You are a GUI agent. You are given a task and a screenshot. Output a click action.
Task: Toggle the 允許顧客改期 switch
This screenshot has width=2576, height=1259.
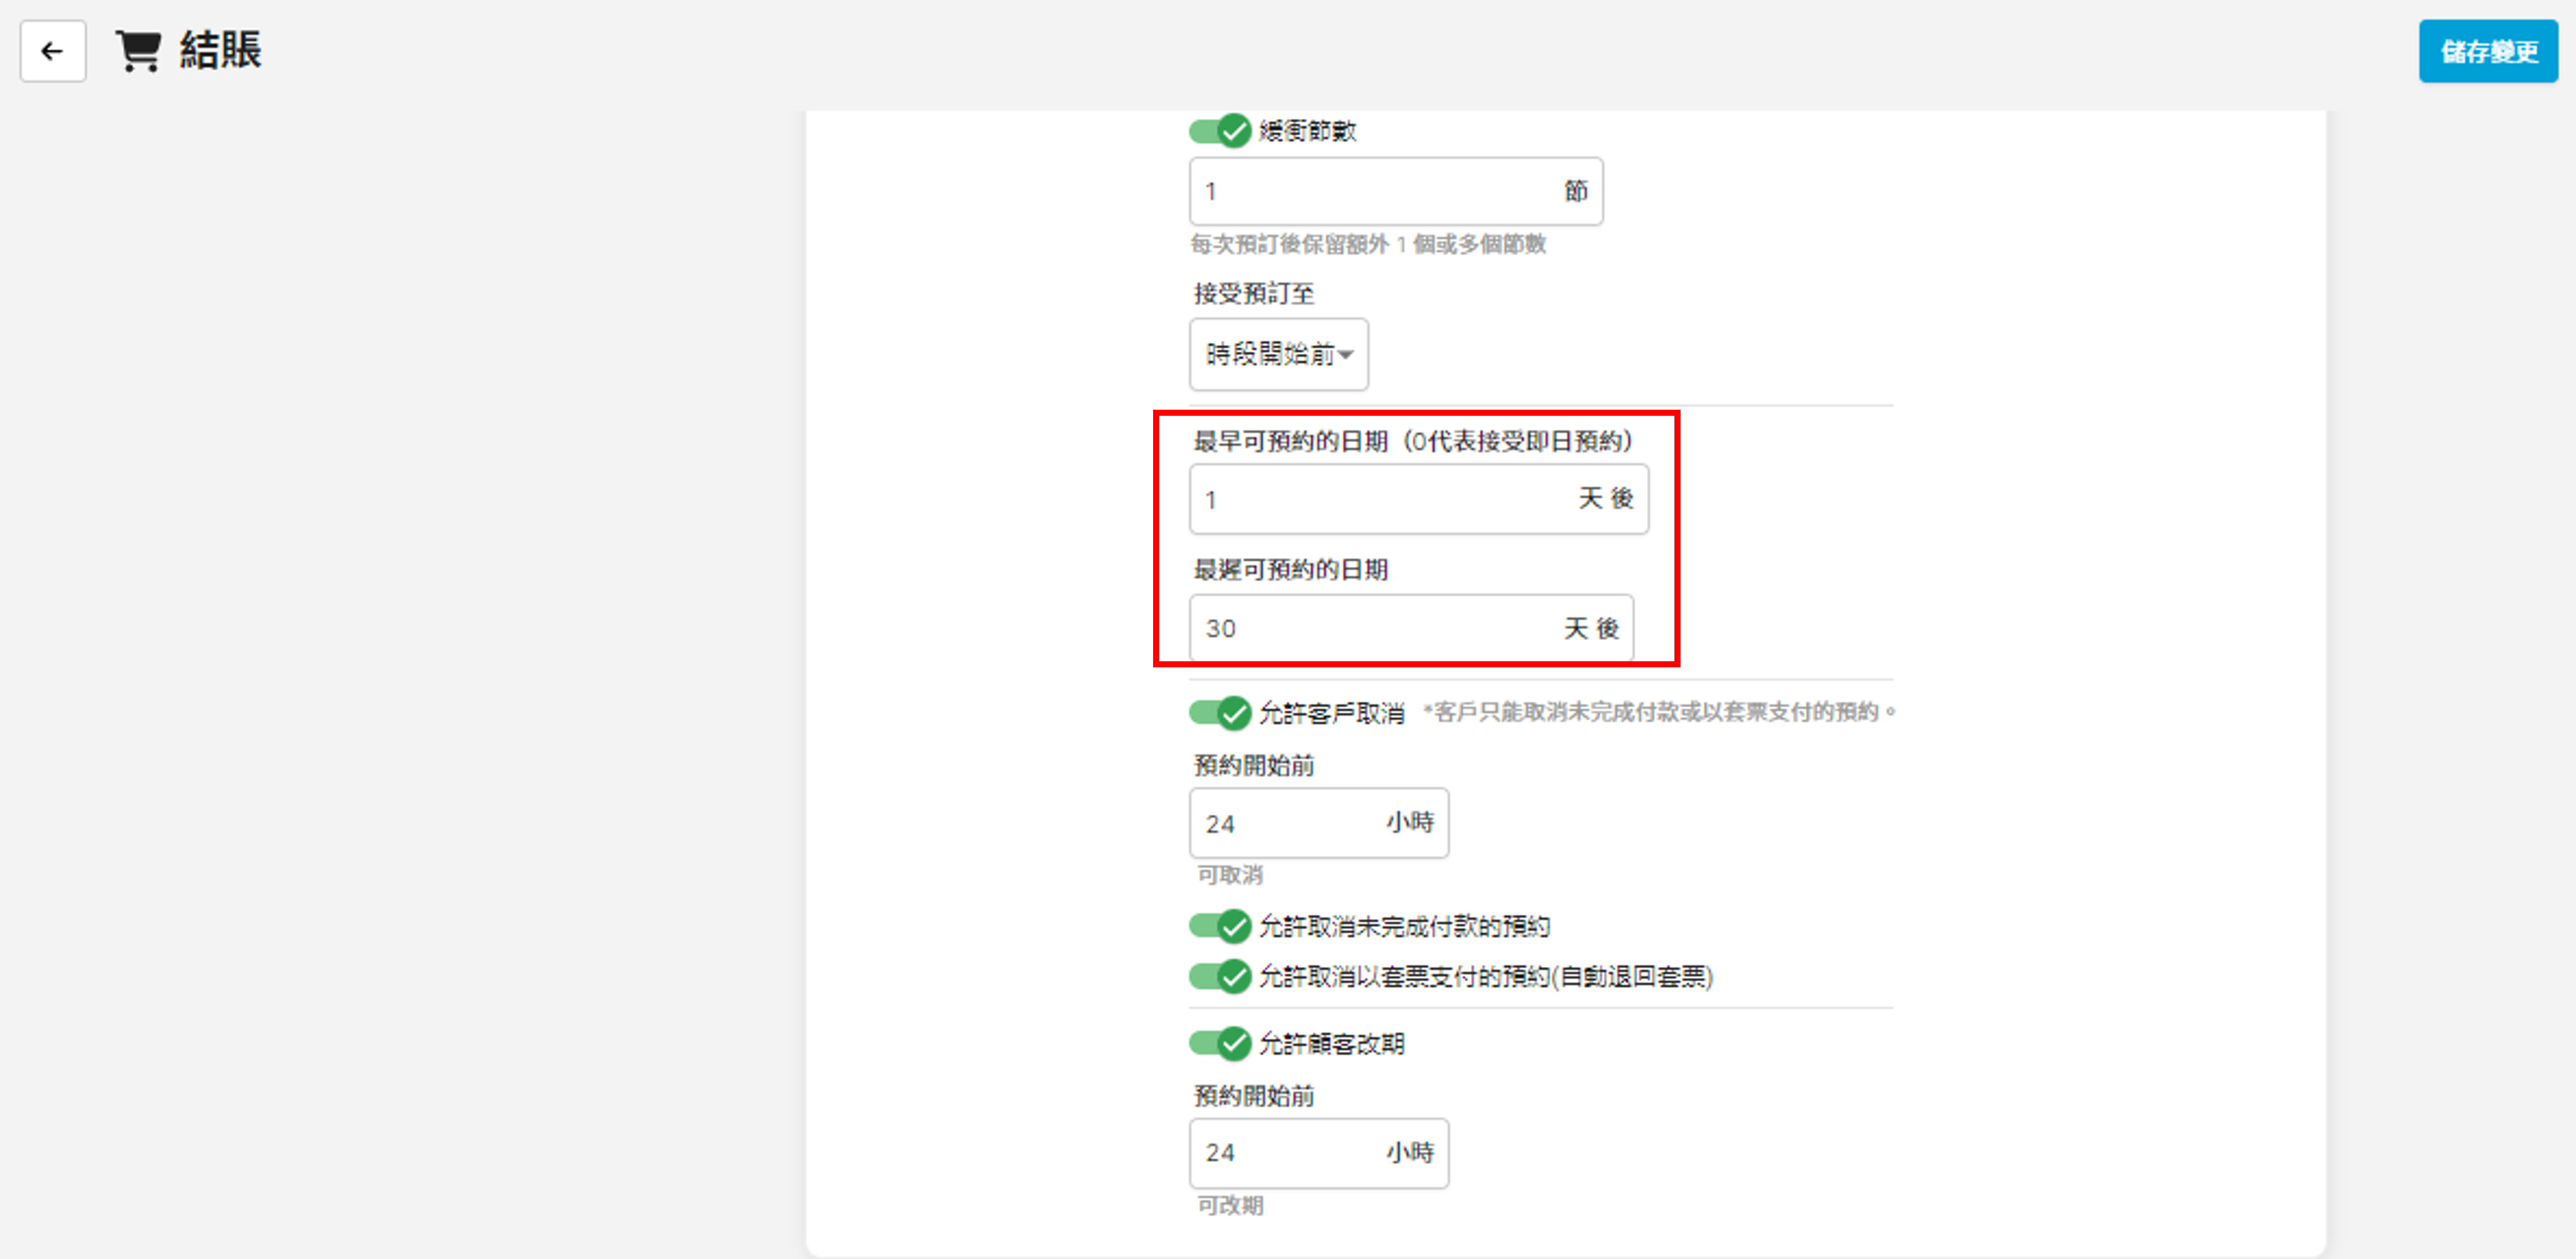pyautogui.click(x=1220, y=1043)
